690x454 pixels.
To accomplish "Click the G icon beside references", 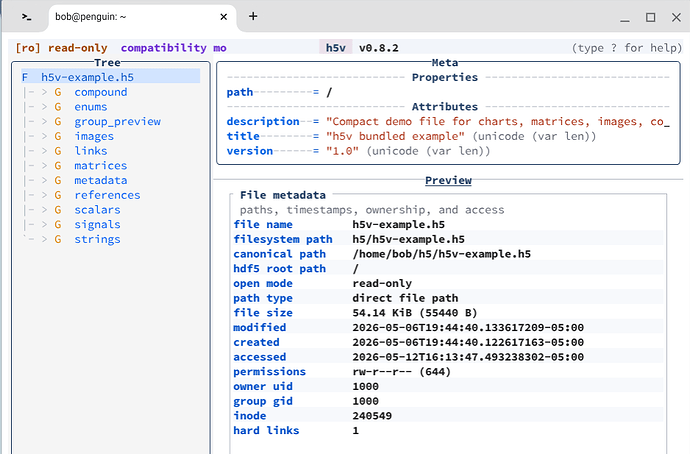I will (x=58, y=195).
